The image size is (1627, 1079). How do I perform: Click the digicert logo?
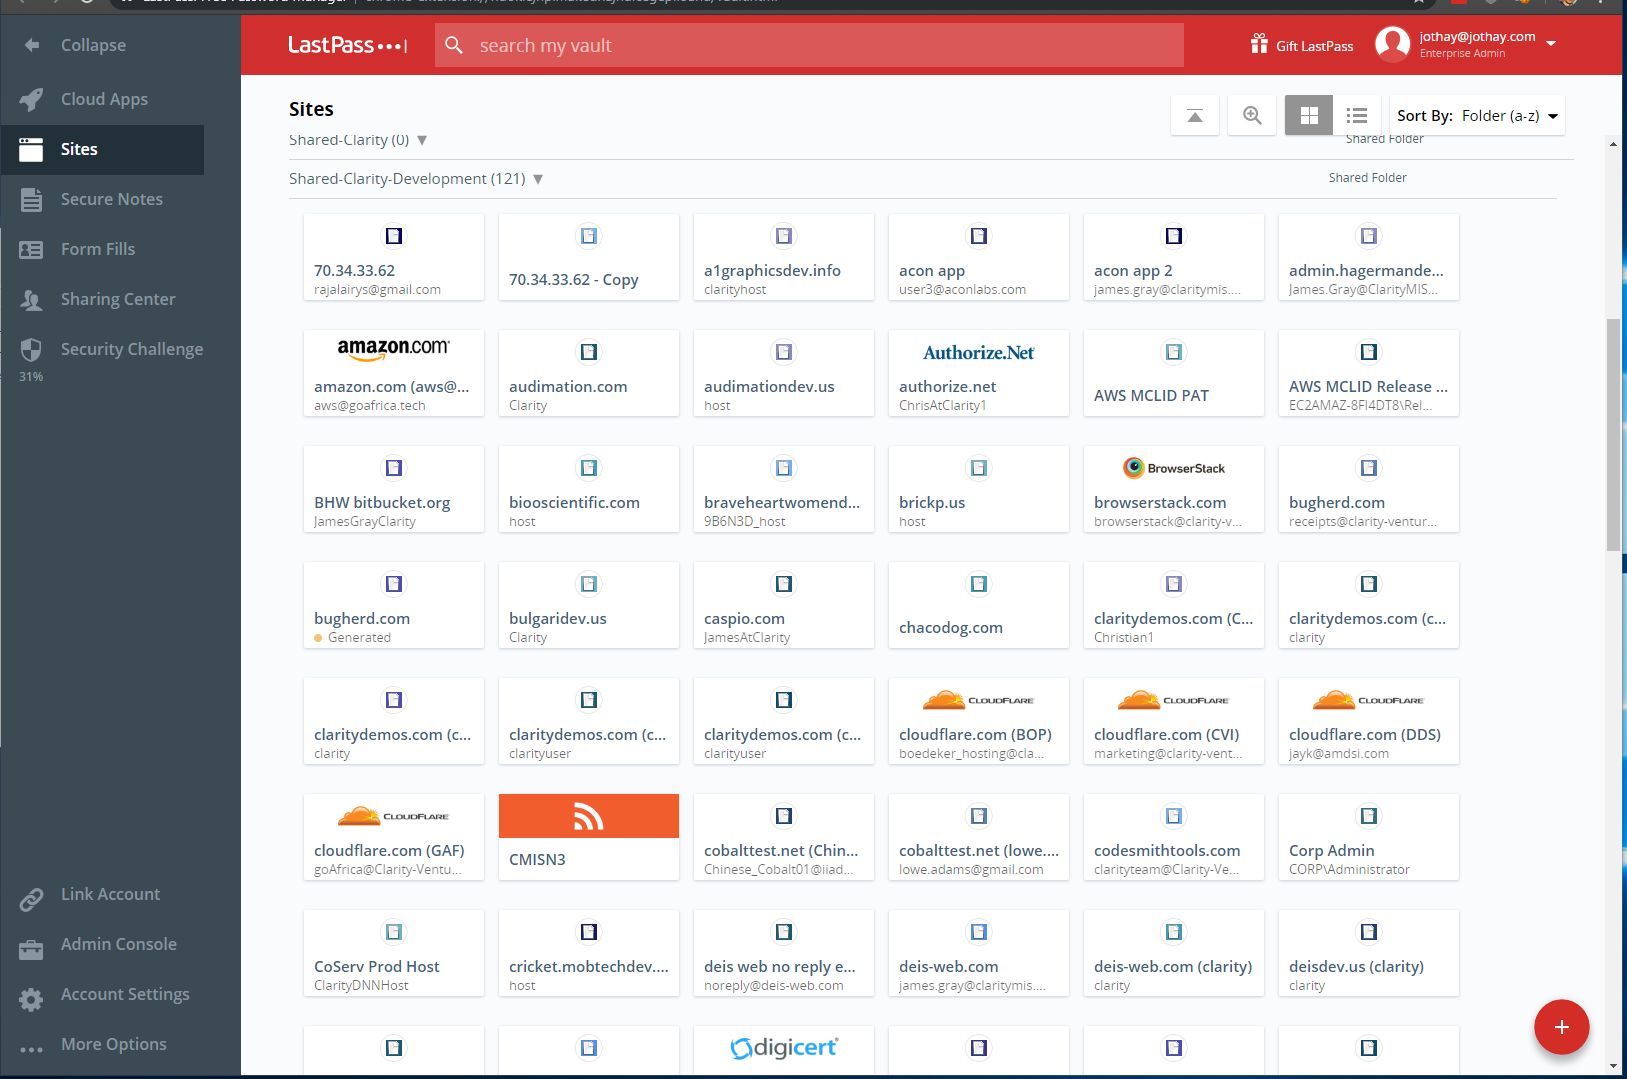tap(784, 1047)
